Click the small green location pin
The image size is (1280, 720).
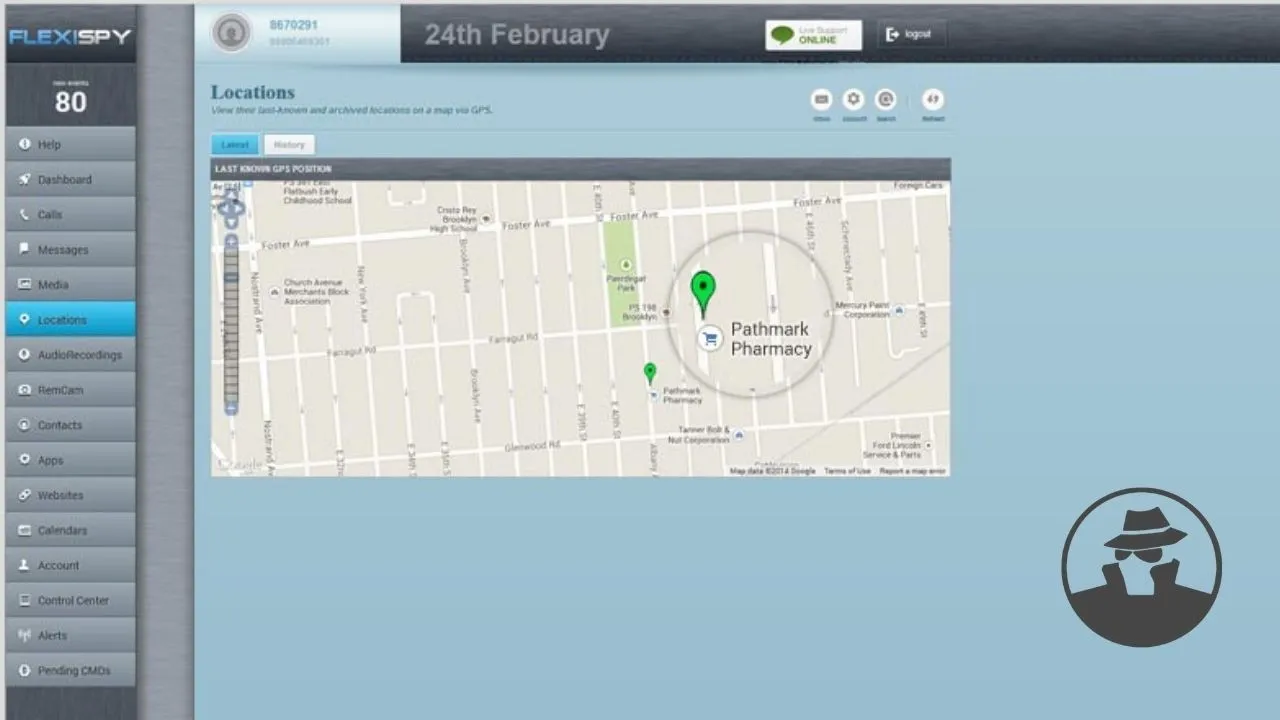point(650,374)
